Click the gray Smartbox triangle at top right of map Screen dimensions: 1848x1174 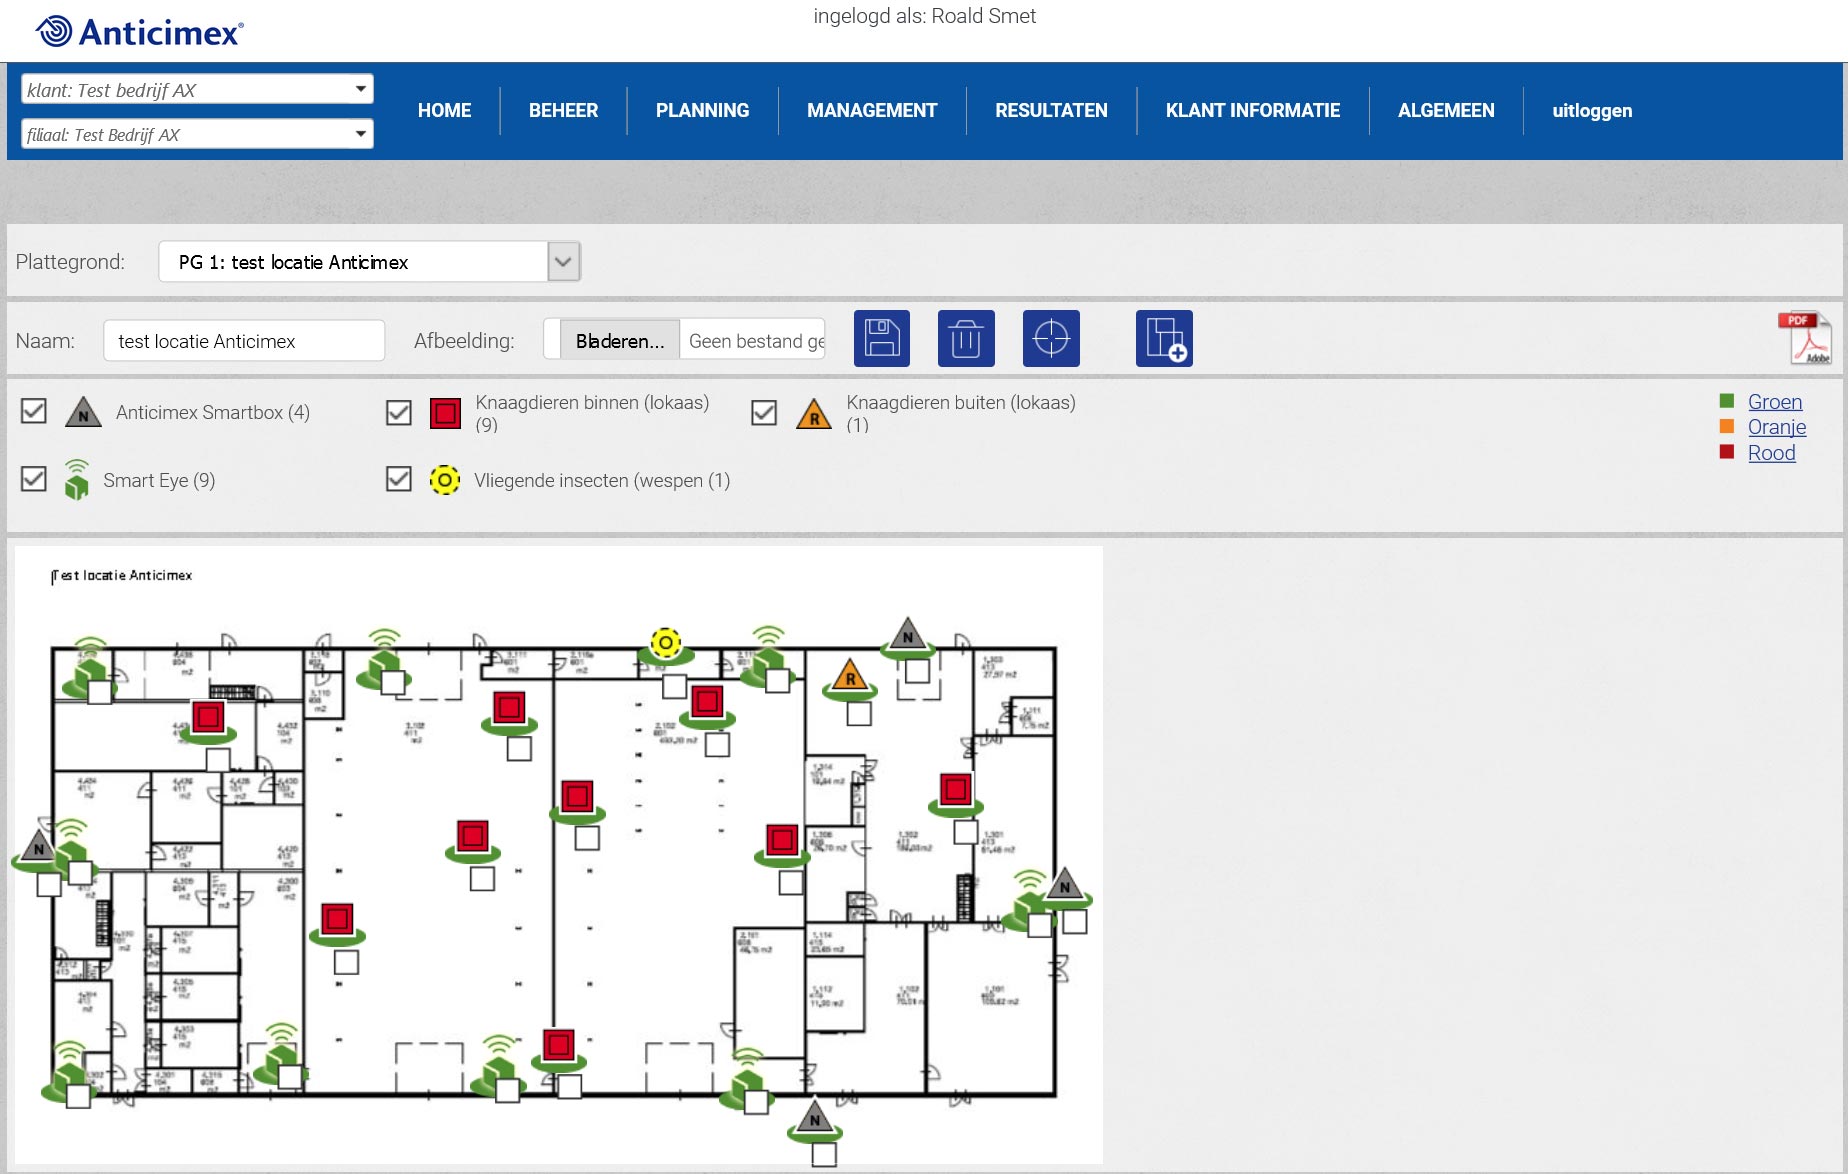[x=908, y=634]
